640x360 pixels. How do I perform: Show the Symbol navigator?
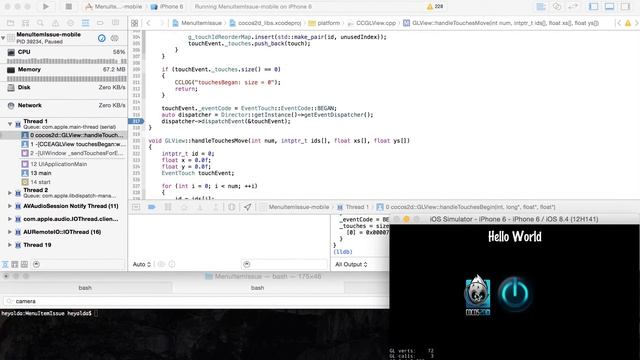tap(25, 23)
